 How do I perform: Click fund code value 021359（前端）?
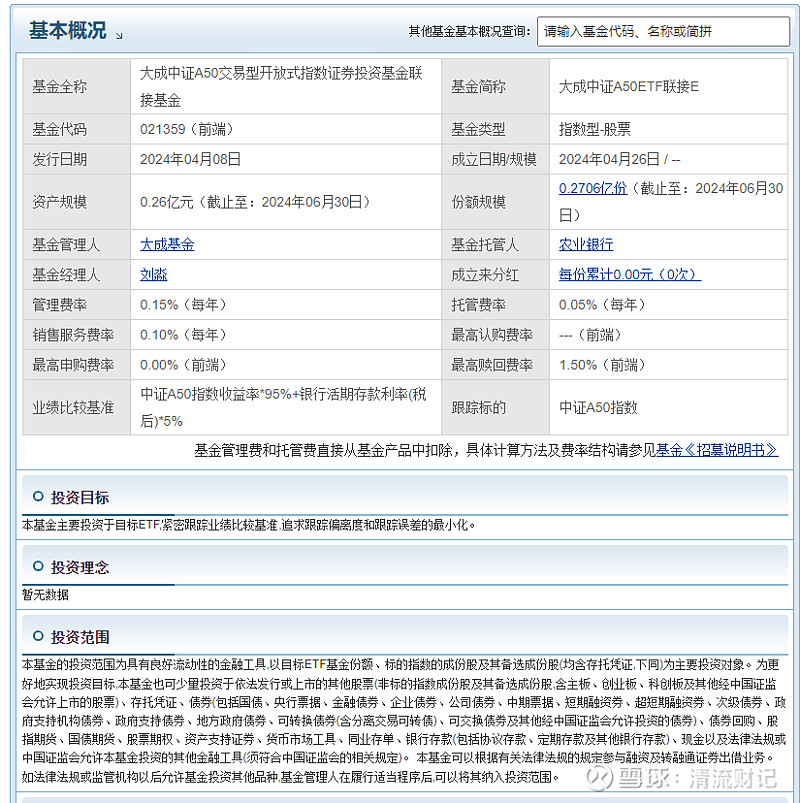point(187,129)
